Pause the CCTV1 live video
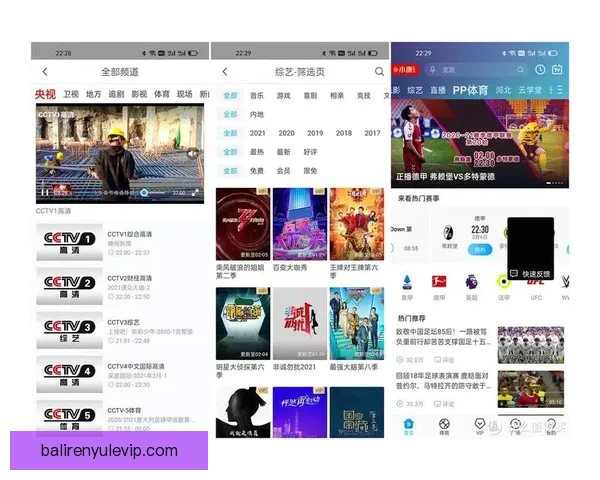The image size is (600, 480). pyautogui.click(x=45, y=193)
